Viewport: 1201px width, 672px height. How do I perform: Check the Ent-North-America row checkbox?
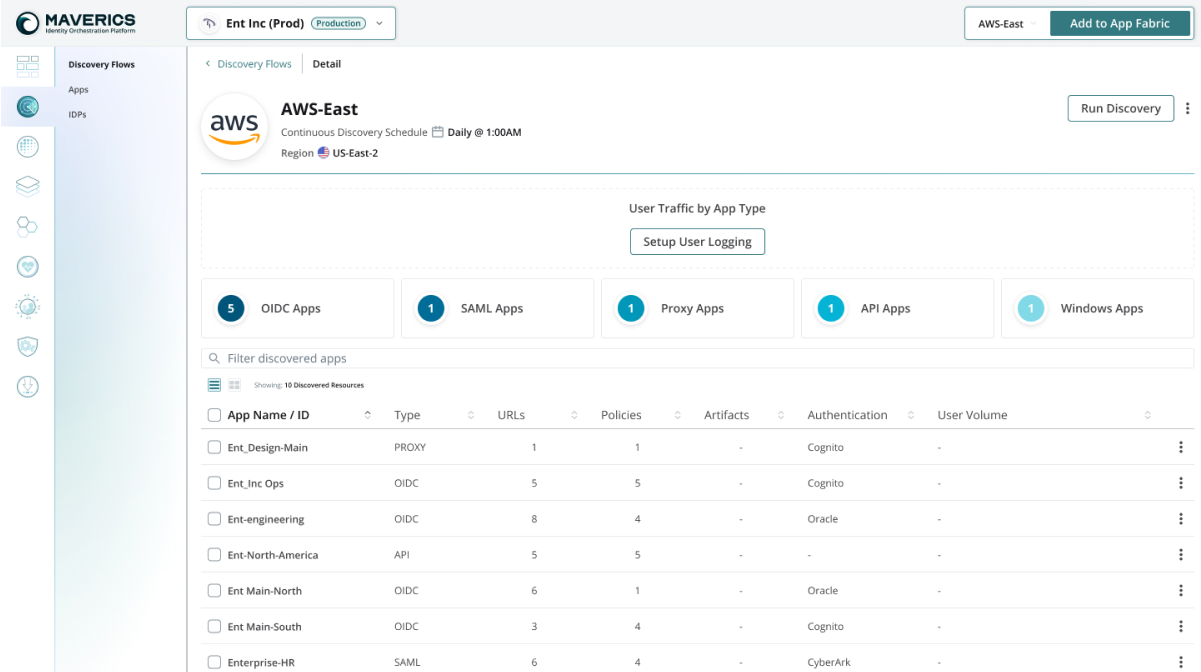point(214,555)
